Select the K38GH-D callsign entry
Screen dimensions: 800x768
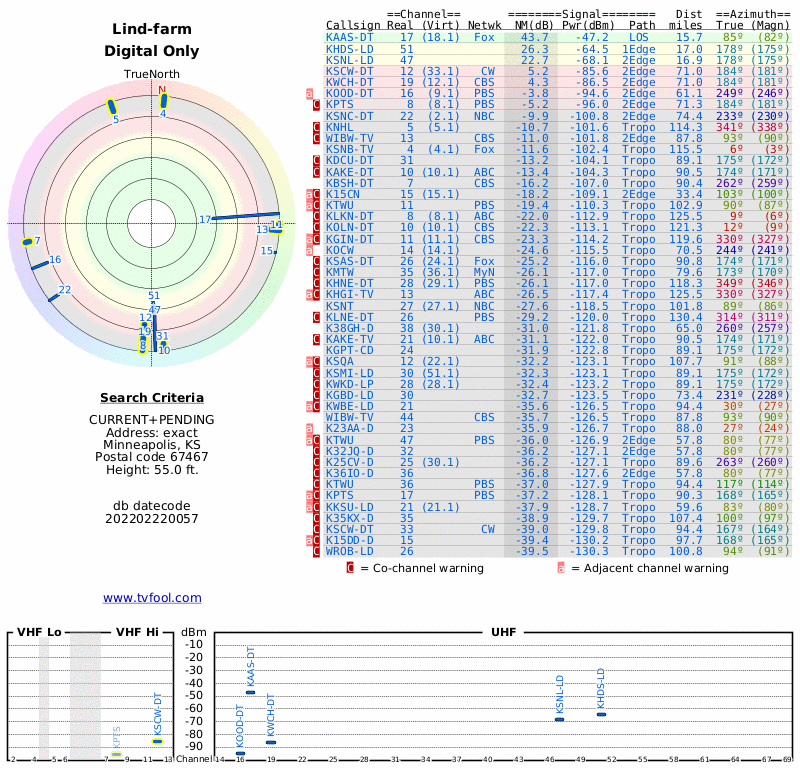click(349, 328)
